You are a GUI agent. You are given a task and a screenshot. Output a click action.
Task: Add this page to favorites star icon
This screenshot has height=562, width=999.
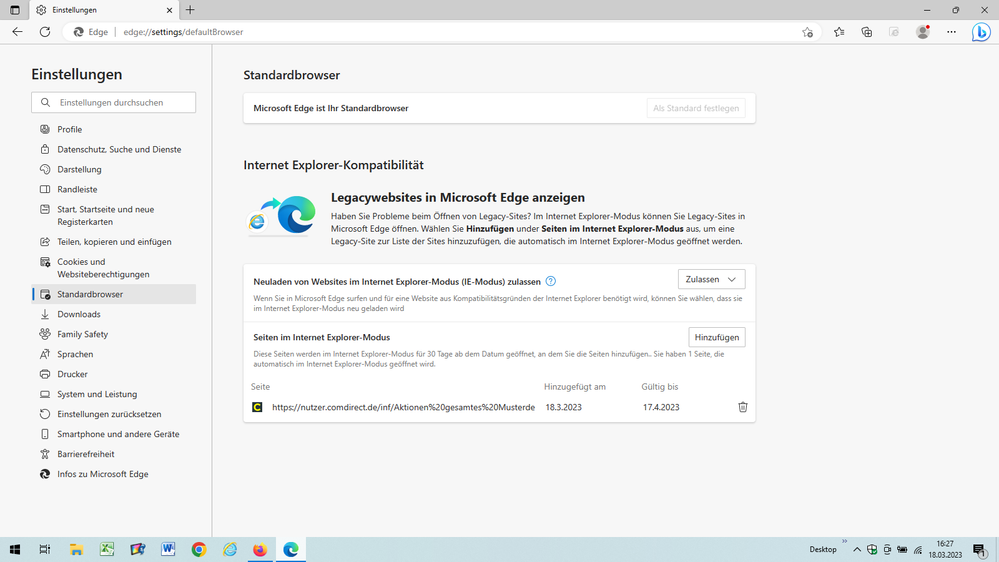coord(807,32)
